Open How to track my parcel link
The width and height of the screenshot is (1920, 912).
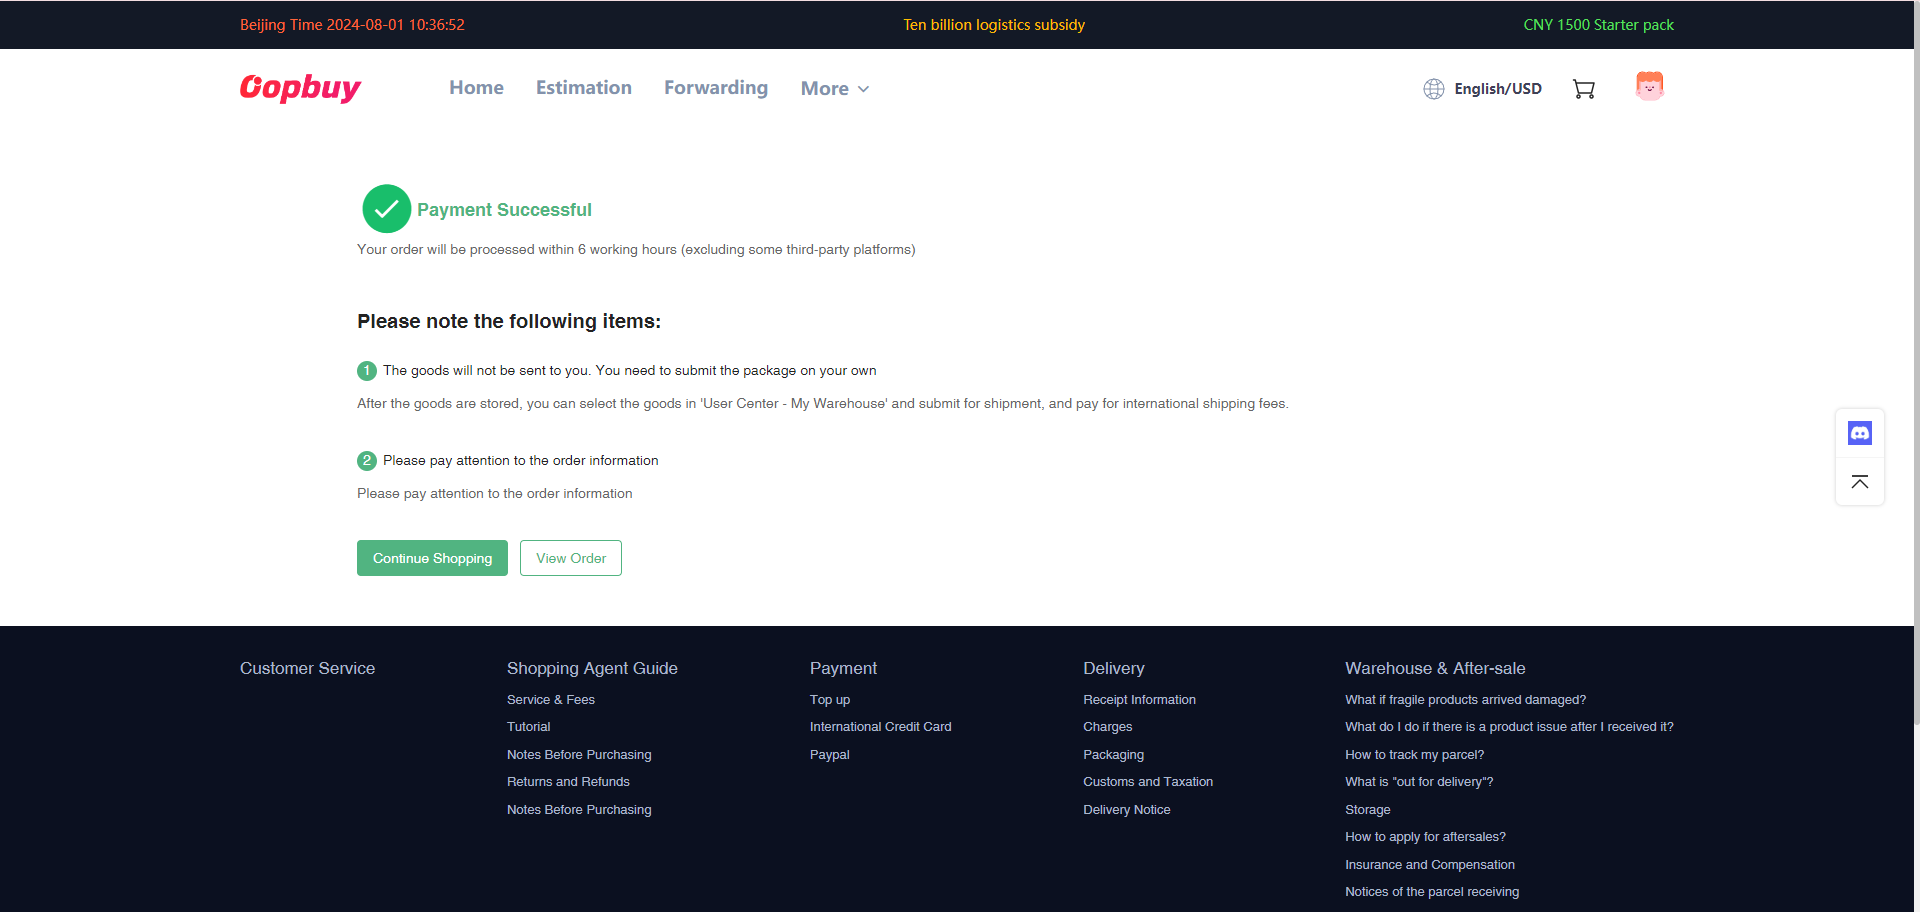coord(1414,755)
